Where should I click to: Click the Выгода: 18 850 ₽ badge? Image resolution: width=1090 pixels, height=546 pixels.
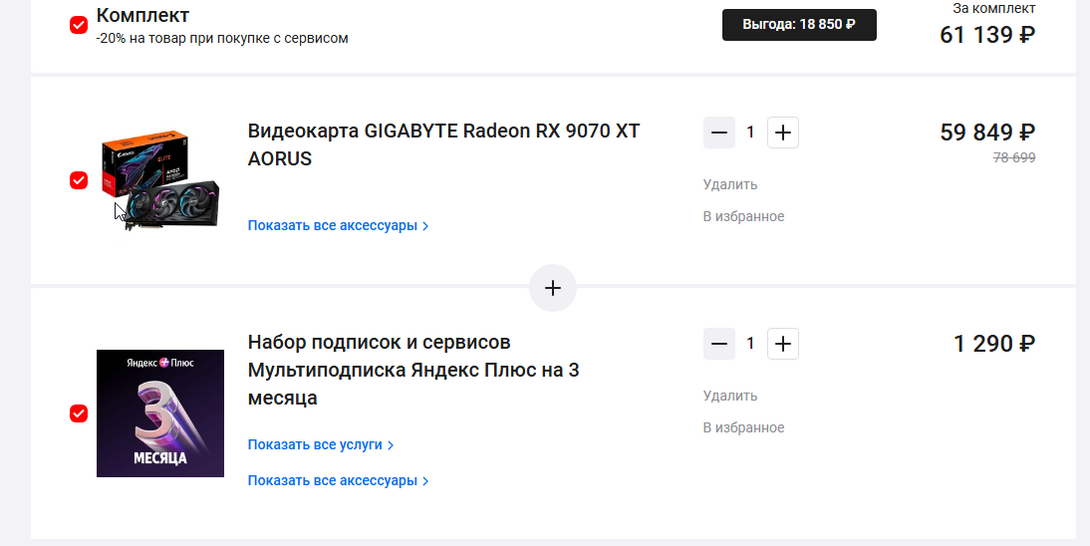pyautogui.click(x=799, y=25)
